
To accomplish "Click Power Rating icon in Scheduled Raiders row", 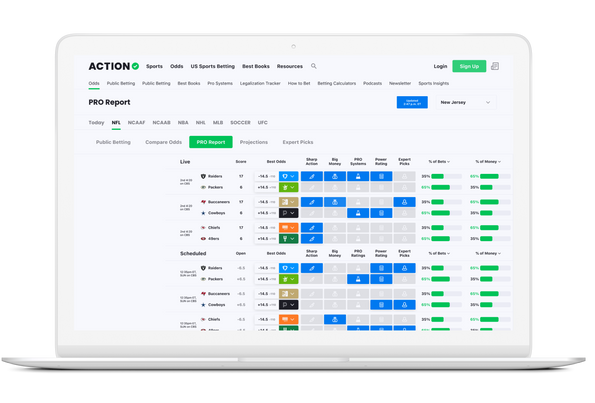I will (x=381, y=268).
